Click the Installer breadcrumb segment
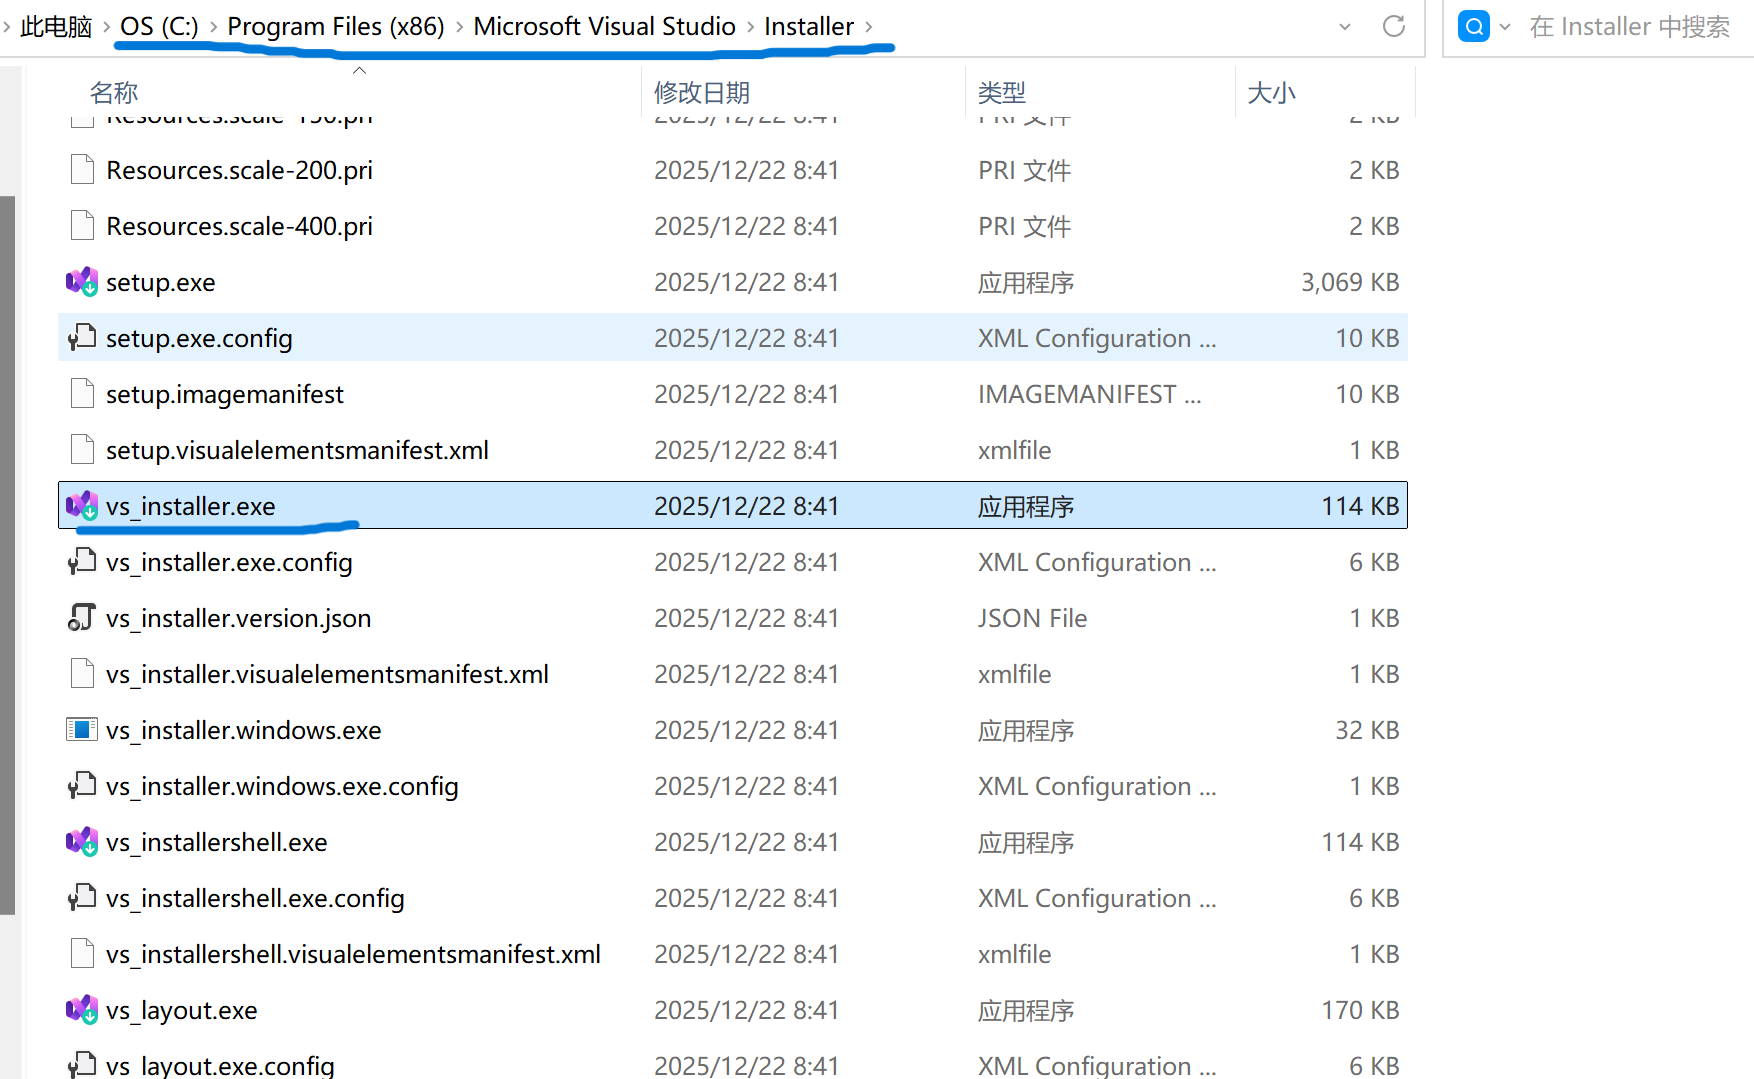Screen dimensions: 1754x1079 click(809, 27)
